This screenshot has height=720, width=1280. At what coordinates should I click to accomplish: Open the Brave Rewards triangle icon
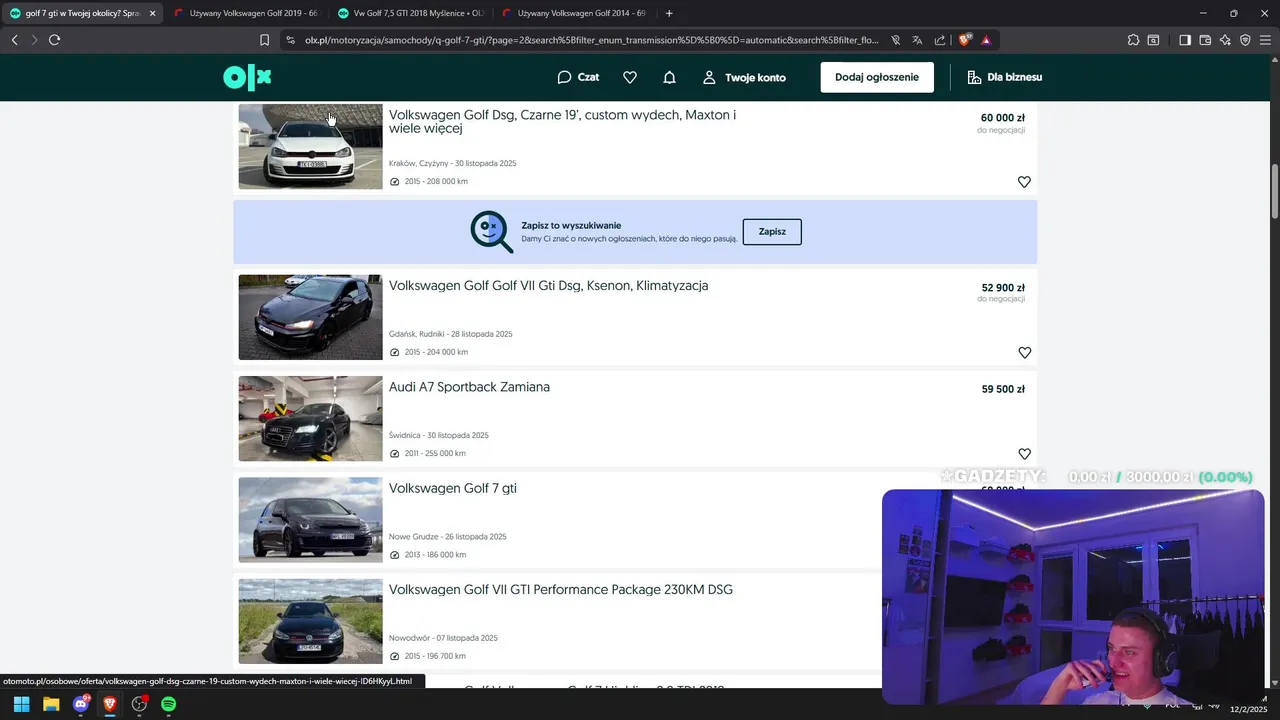pyautogui.click(x=986, y=40)
